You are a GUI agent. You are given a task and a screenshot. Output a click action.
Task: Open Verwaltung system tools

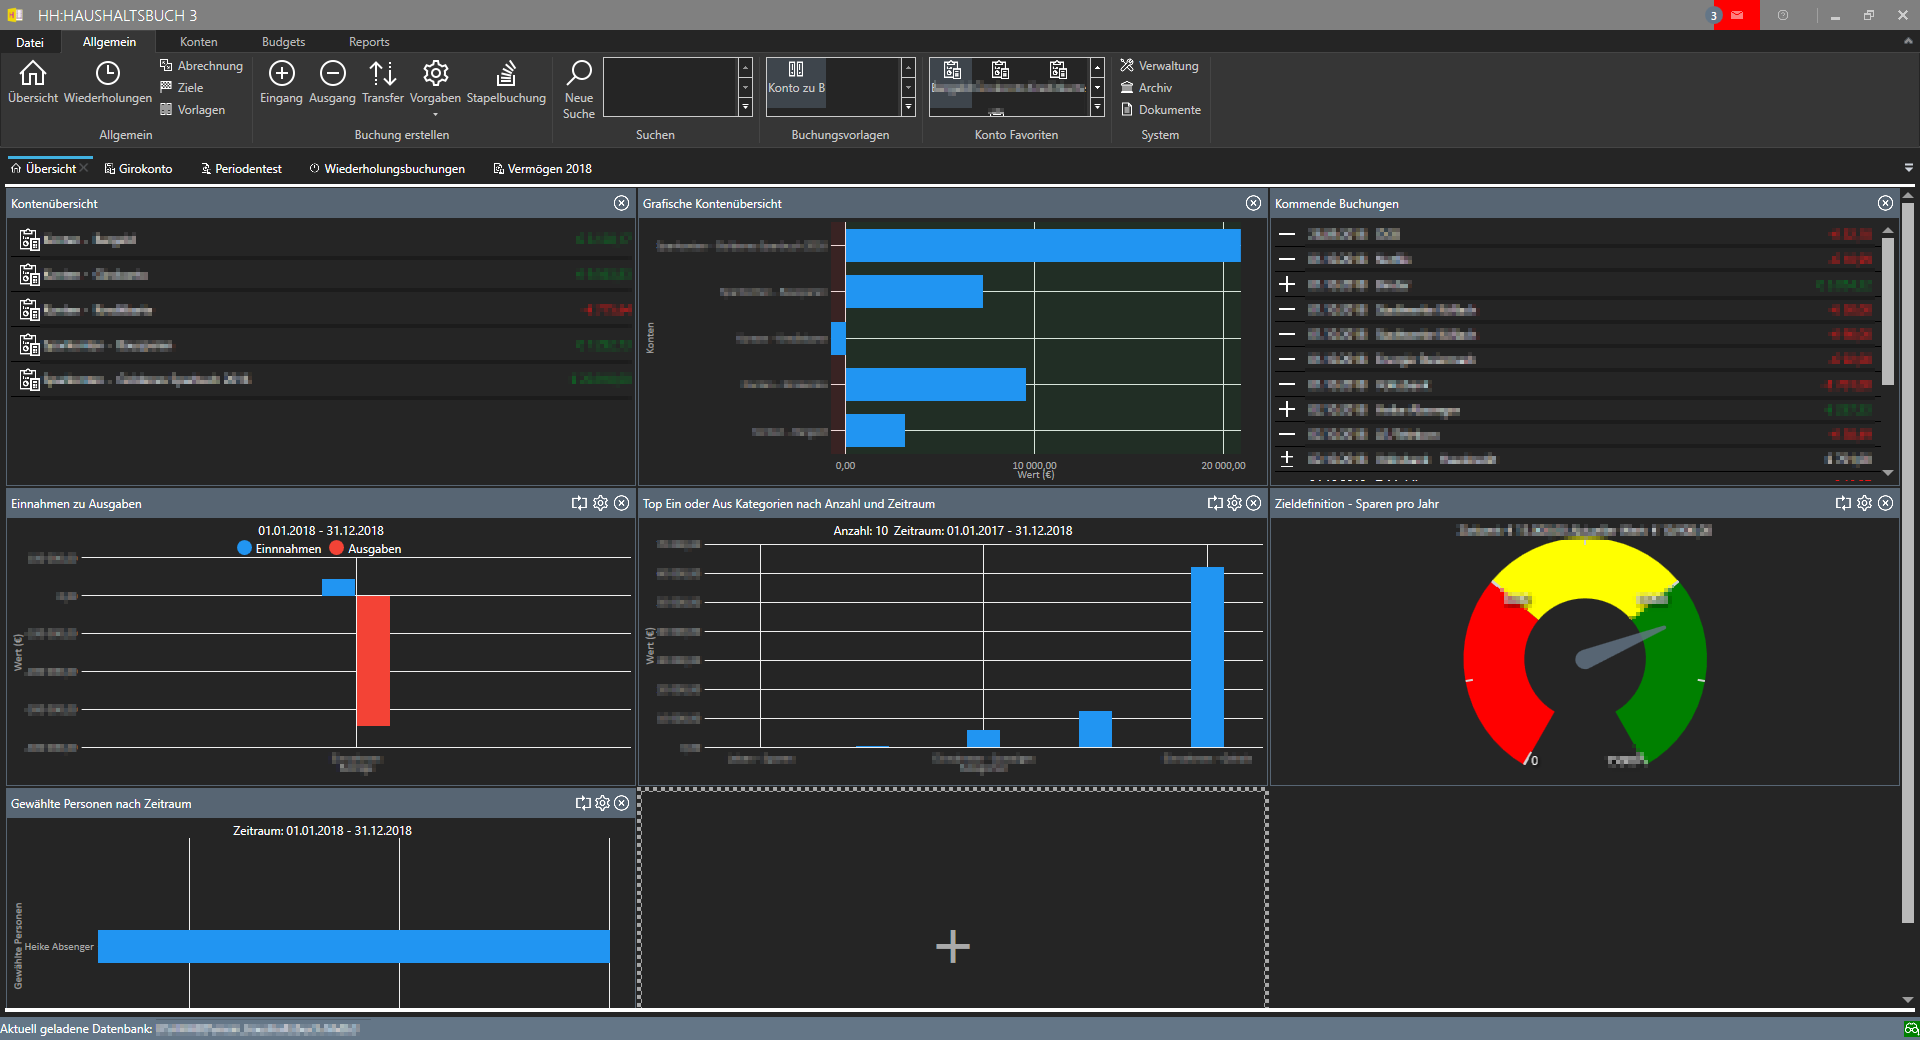1159,66
